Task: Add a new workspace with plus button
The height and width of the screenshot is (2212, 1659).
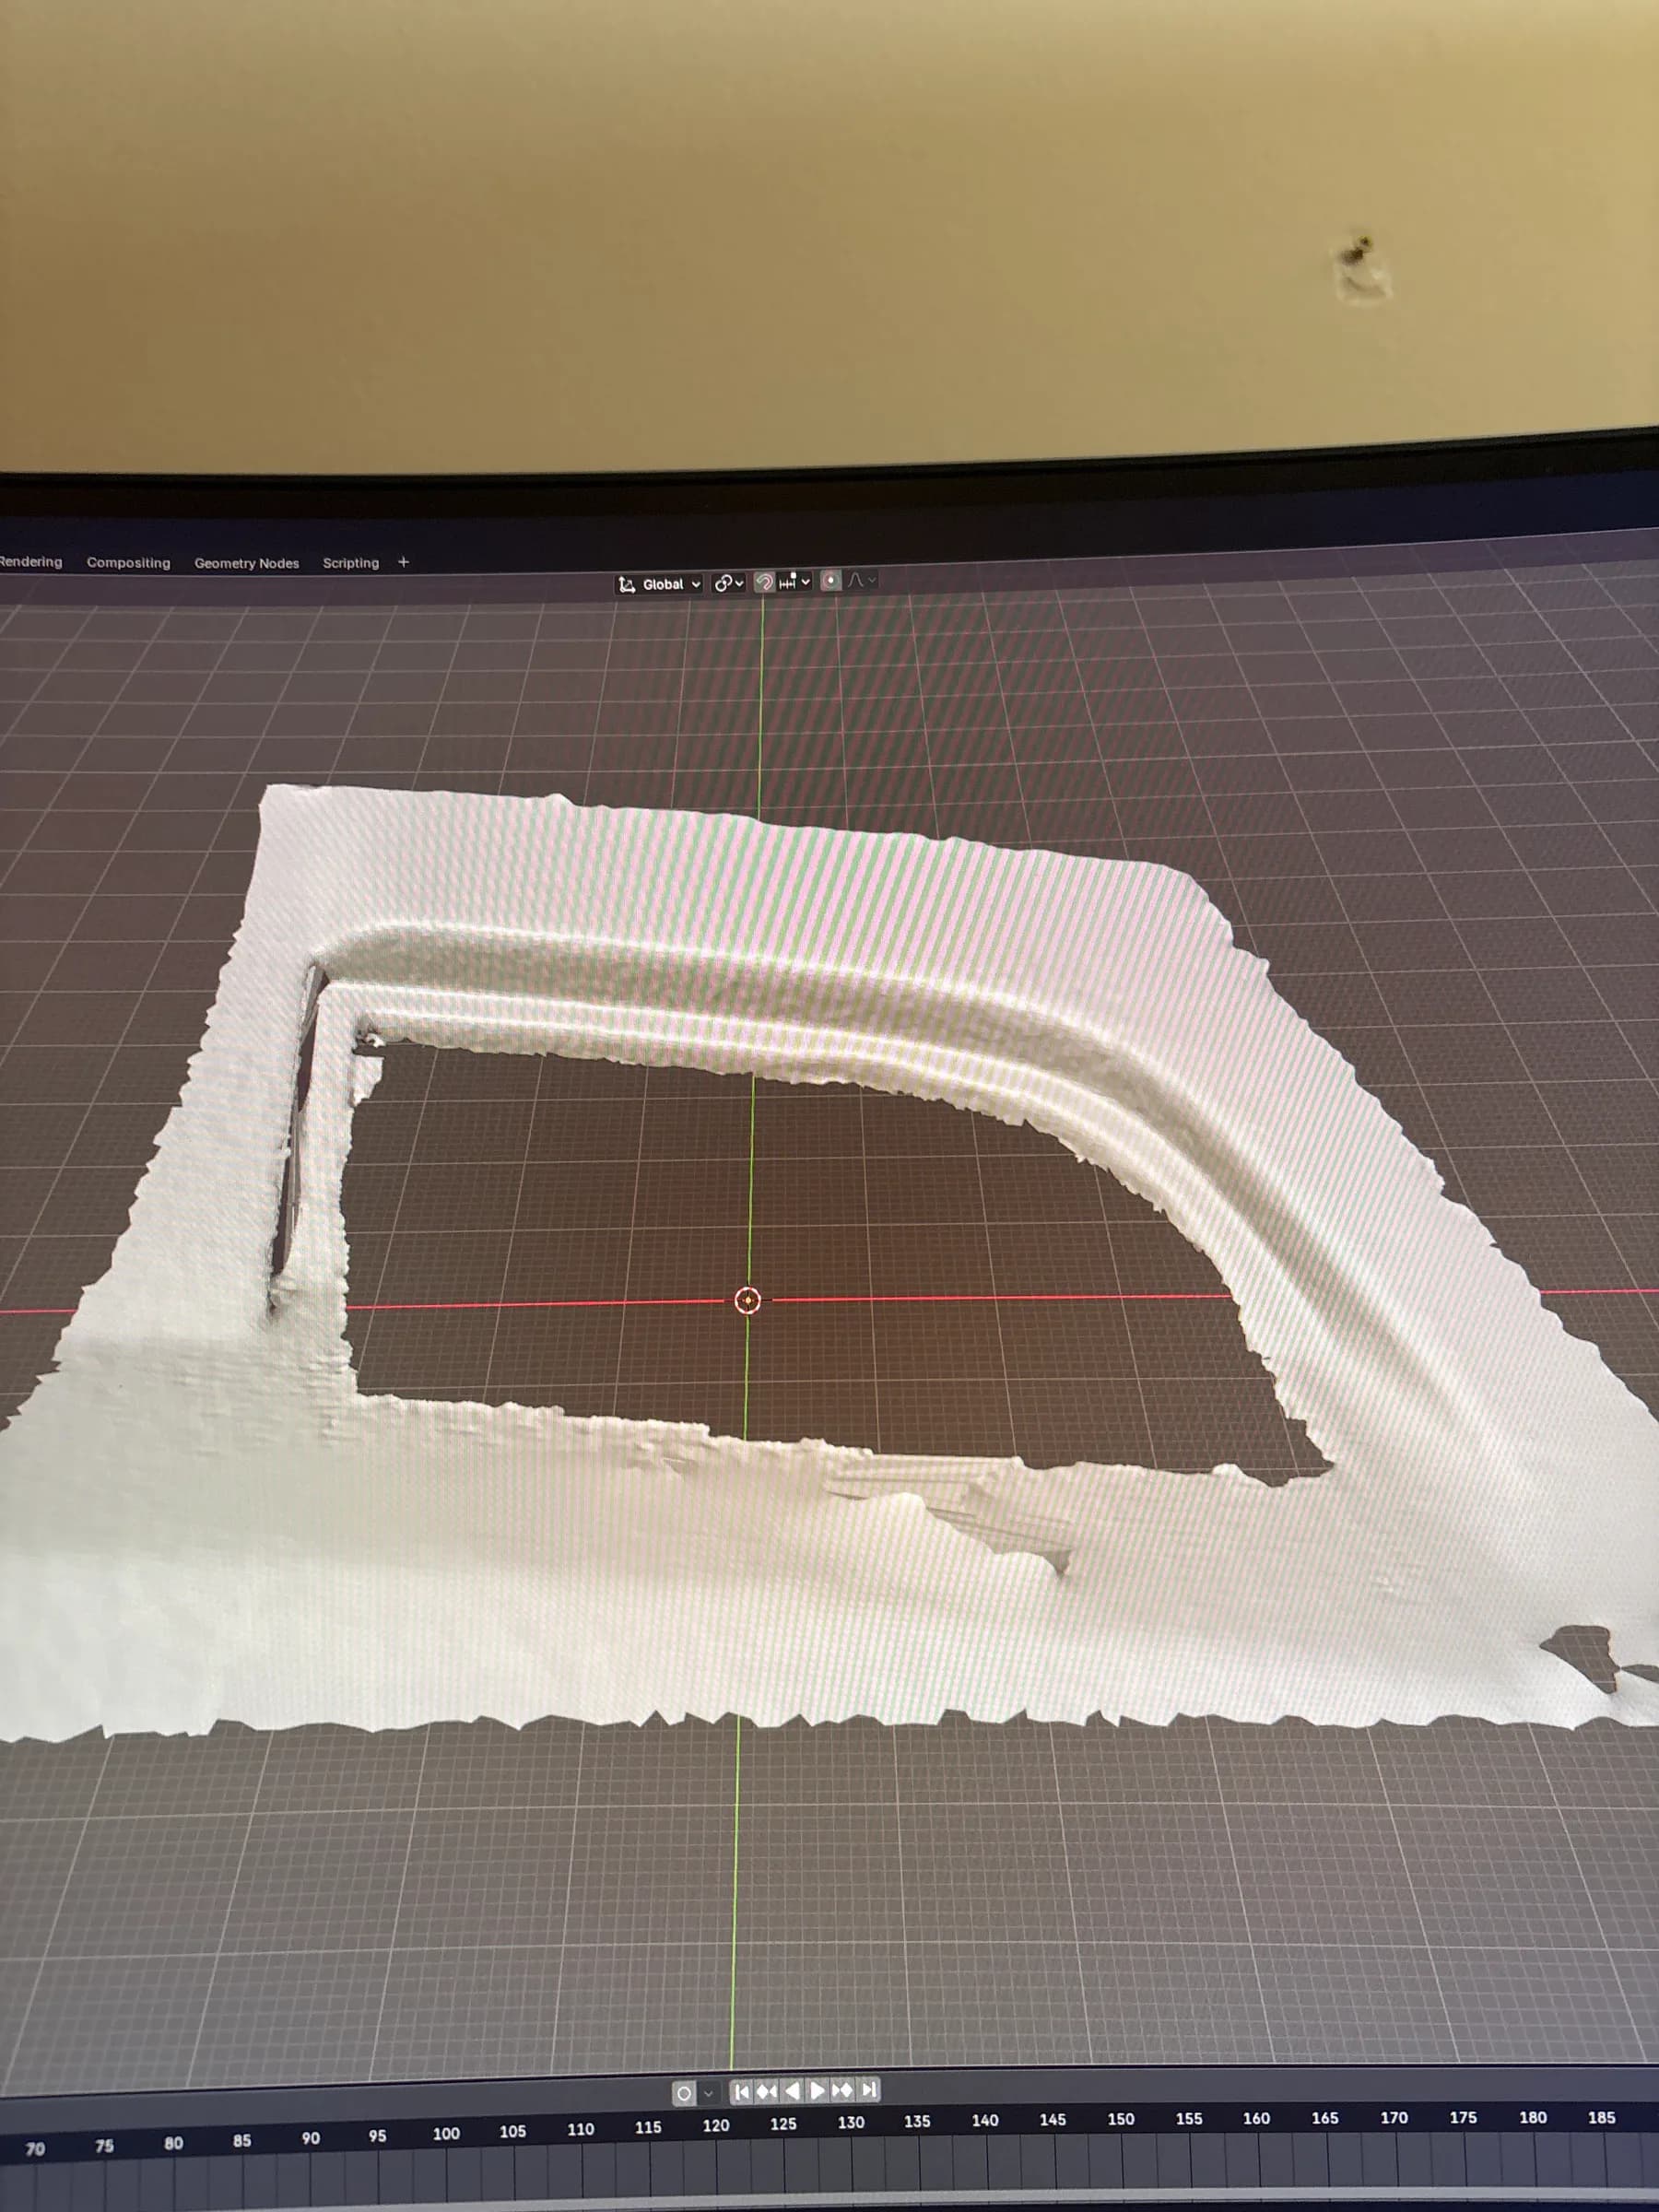Action: tap(403, 562)
